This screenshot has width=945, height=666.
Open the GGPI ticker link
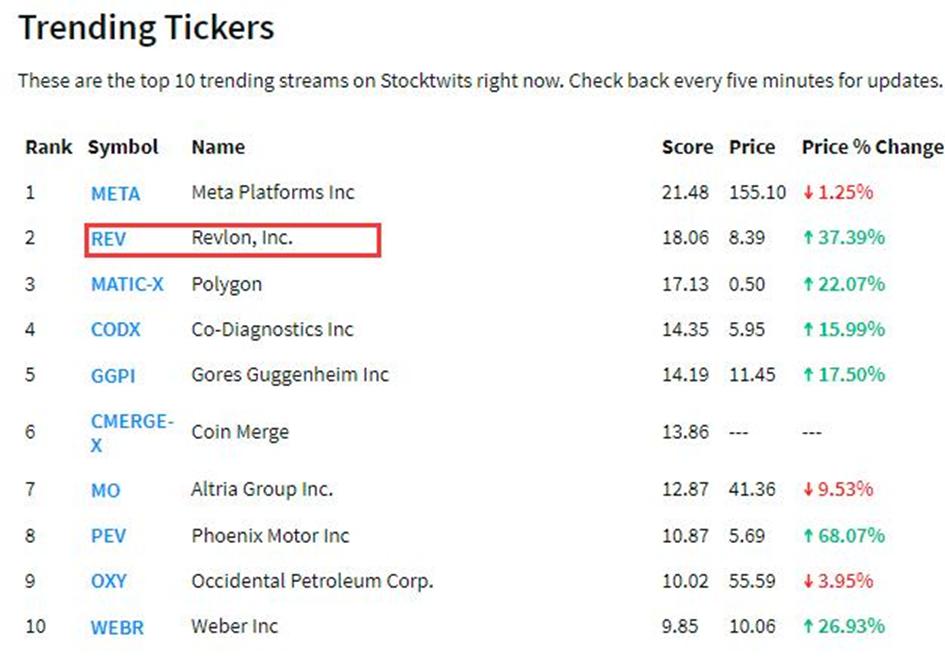click(113, 376)
